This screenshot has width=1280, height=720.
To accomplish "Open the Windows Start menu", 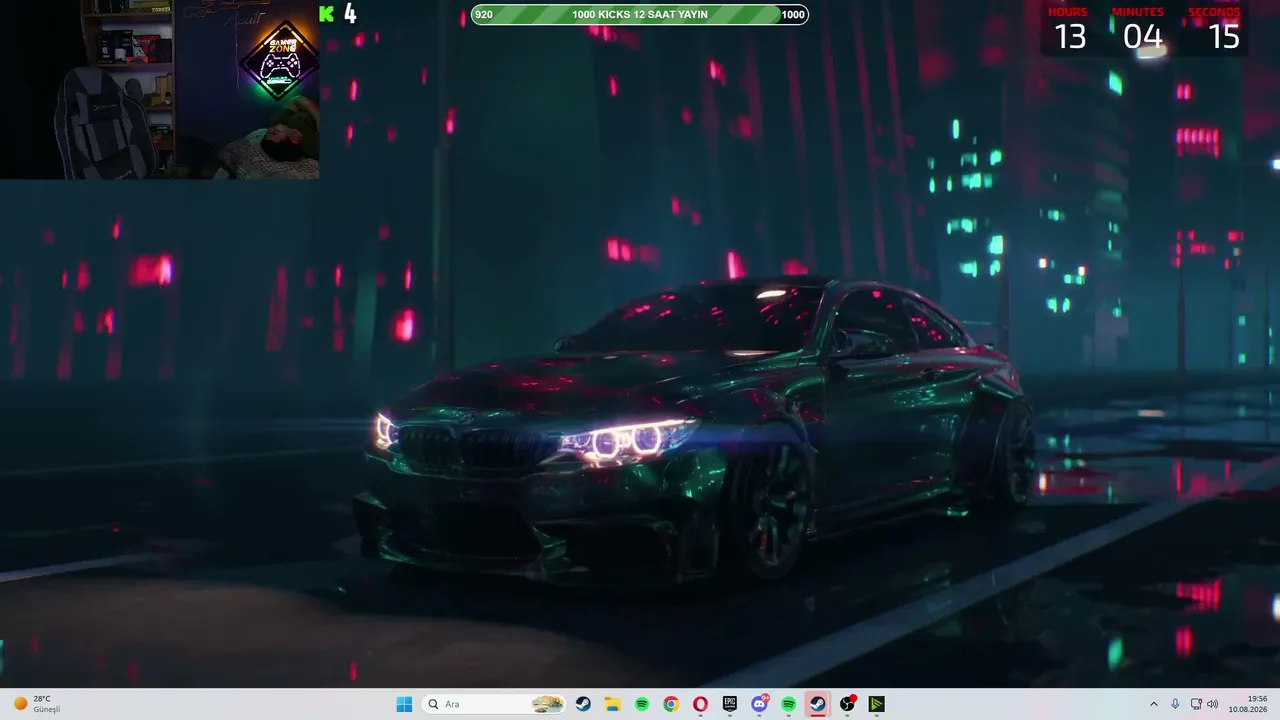I will (404, 704).
